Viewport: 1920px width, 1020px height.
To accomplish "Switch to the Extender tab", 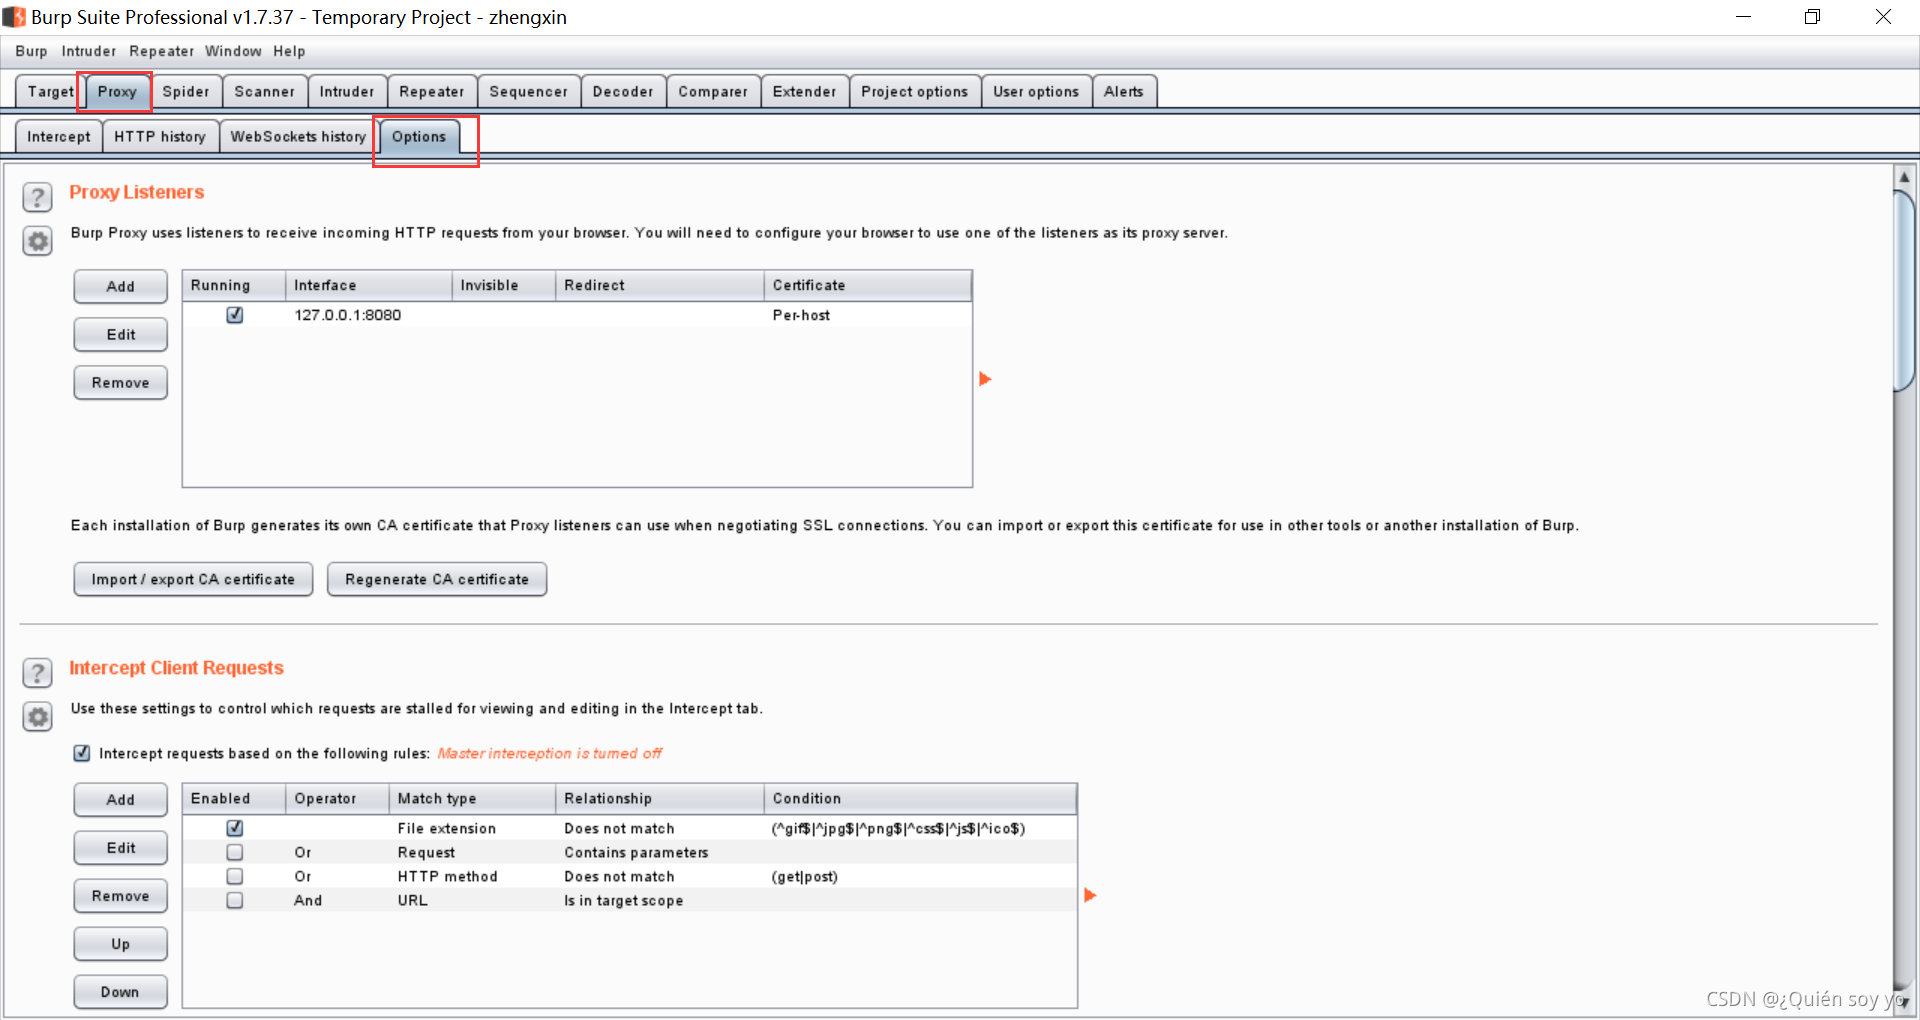I will [805, 91].
